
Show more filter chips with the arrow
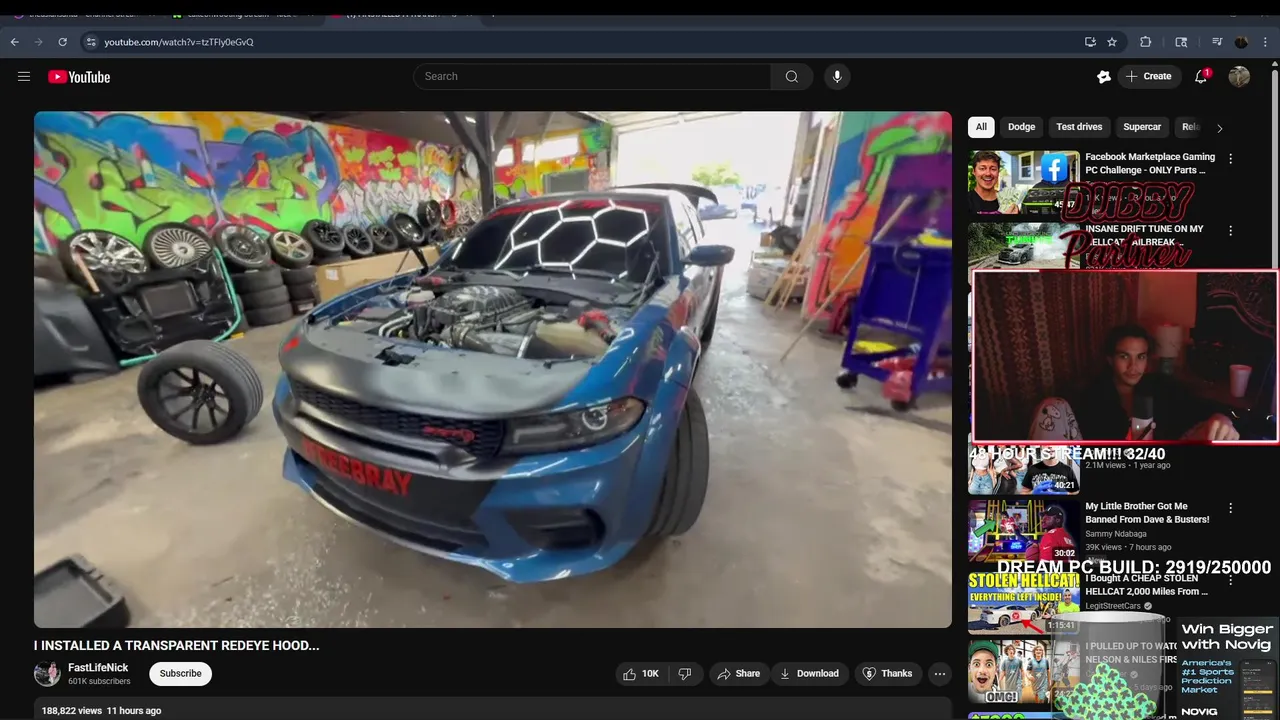(x=1219, y=128)
